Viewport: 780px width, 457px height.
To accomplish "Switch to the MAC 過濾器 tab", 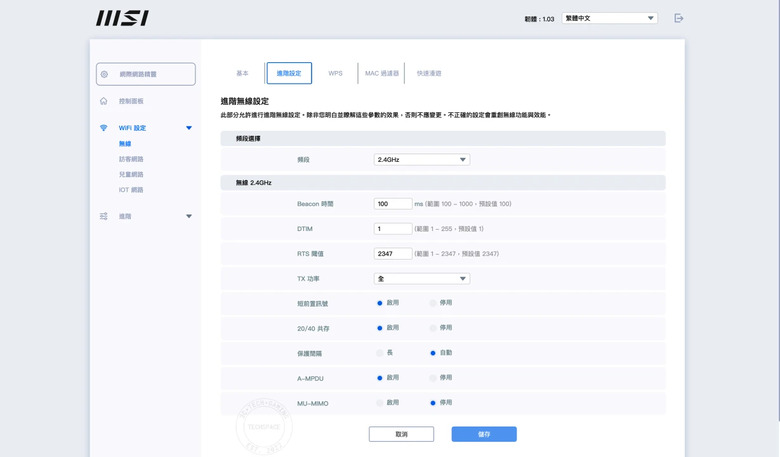I will click(382, 73).
